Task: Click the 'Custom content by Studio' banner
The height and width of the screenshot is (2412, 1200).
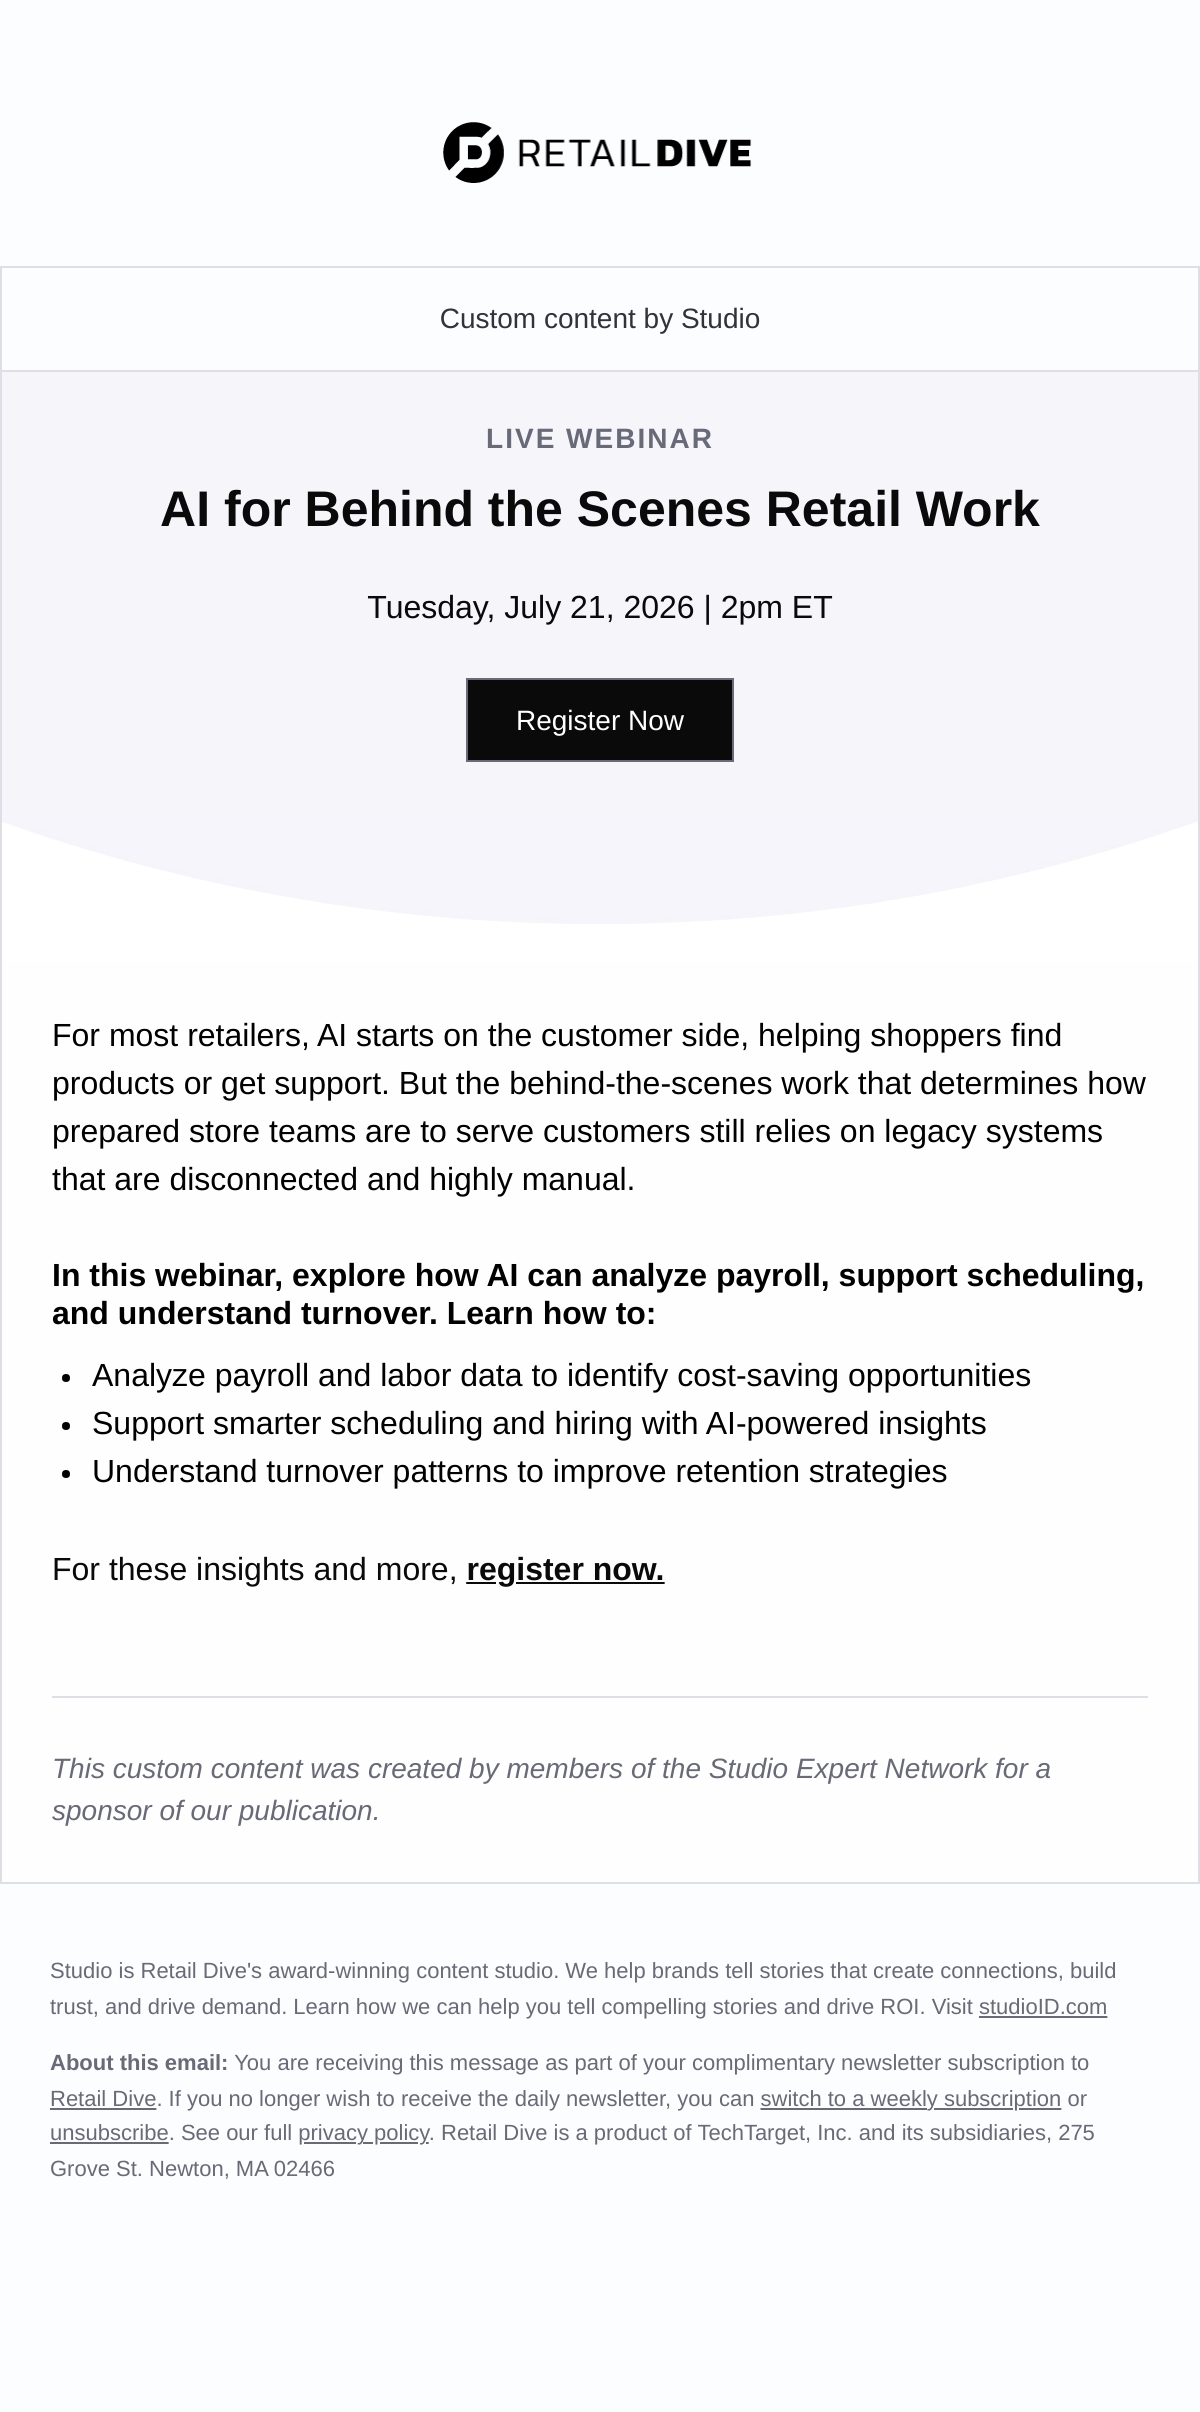Action: (600, 319)
